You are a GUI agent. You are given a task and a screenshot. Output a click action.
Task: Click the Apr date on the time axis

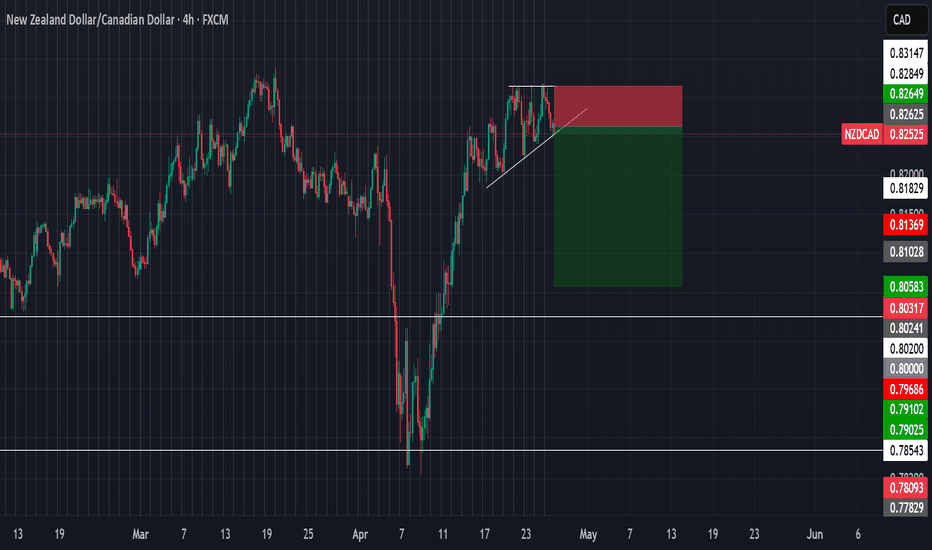[x=360, y=534]
